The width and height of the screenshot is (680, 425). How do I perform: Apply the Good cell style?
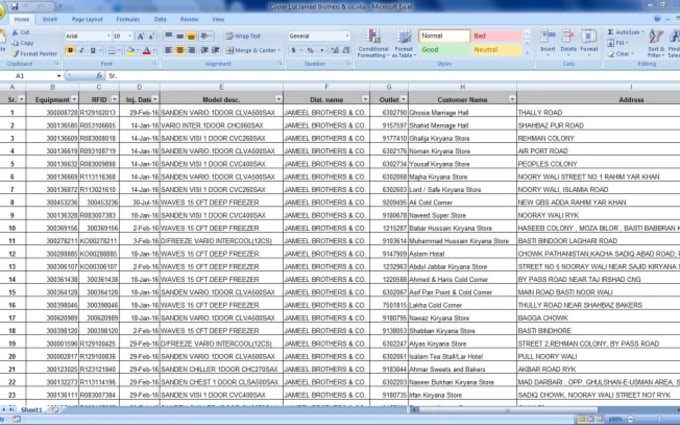pos(445,50)
